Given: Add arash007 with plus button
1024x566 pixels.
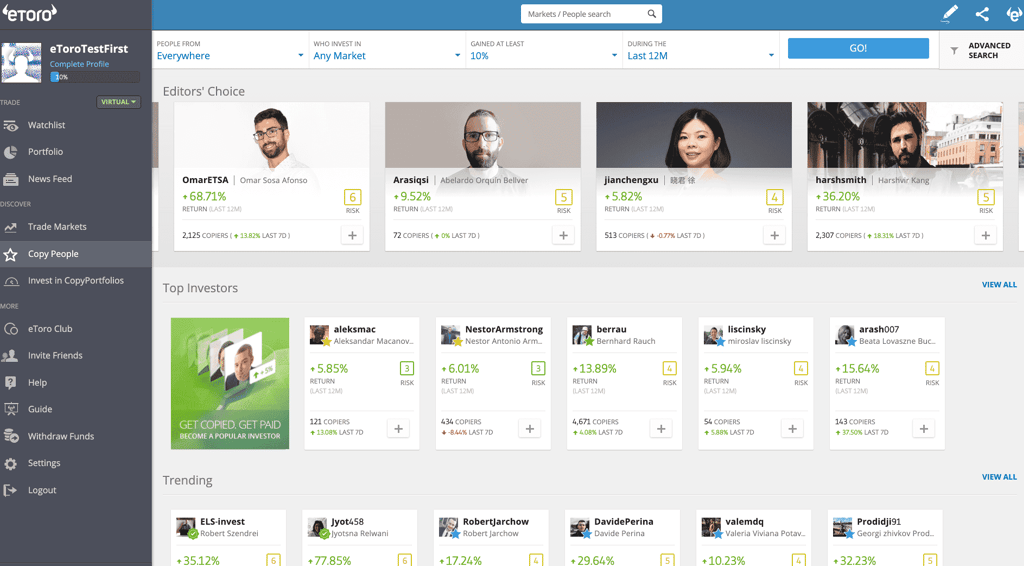Looking at the screenshot, I should point(923,429).
